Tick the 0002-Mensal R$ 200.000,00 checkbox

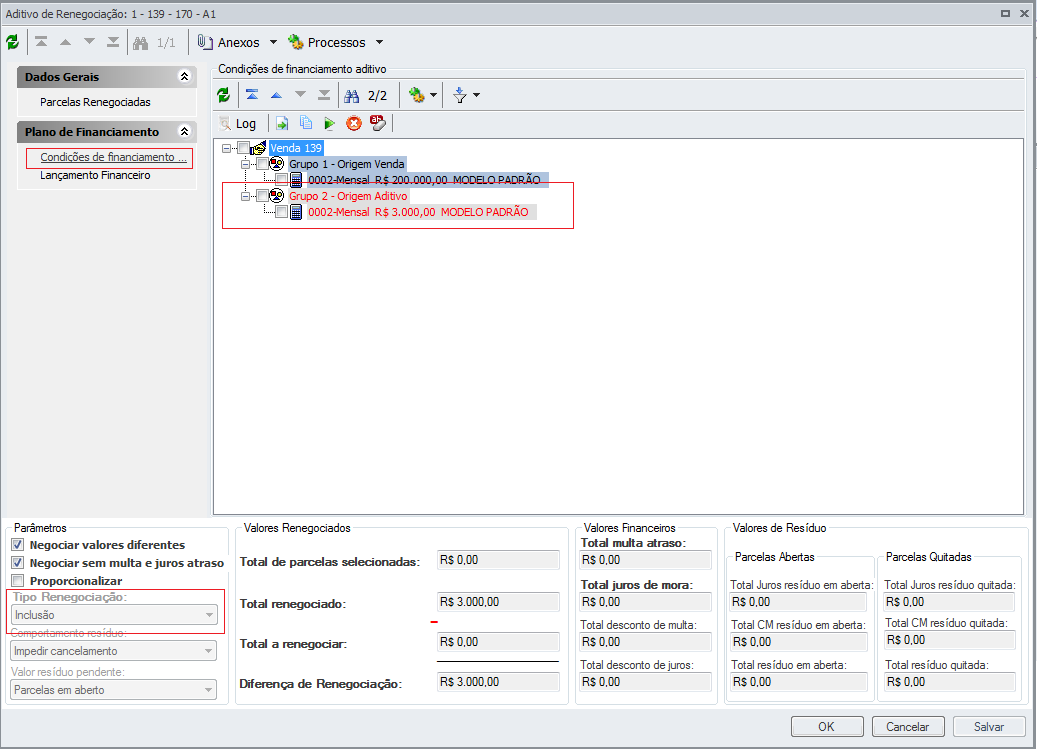point(282,180)
